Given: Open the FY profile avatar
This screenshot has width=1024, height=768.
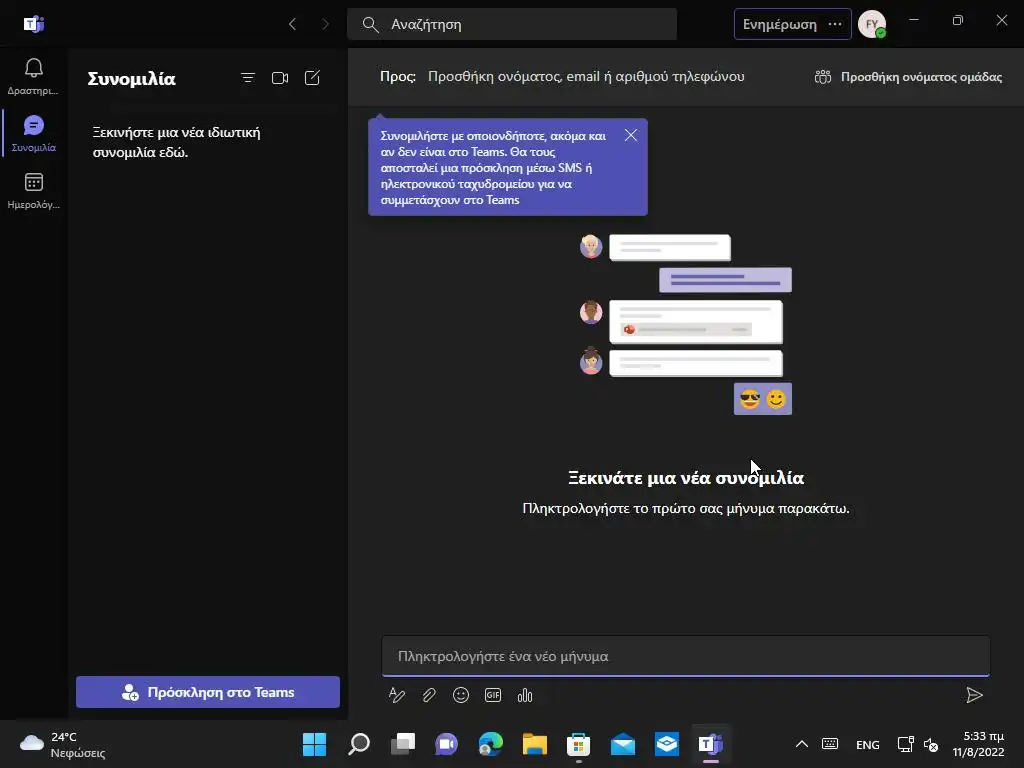Looking at the screenshot, I should (x=872, y=24).
